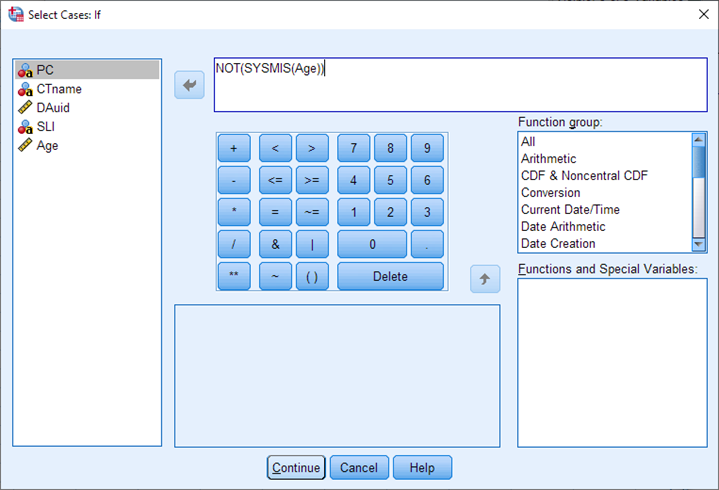Click the Delete keypad button
The image size is (719, 490).
click(390, 276)
